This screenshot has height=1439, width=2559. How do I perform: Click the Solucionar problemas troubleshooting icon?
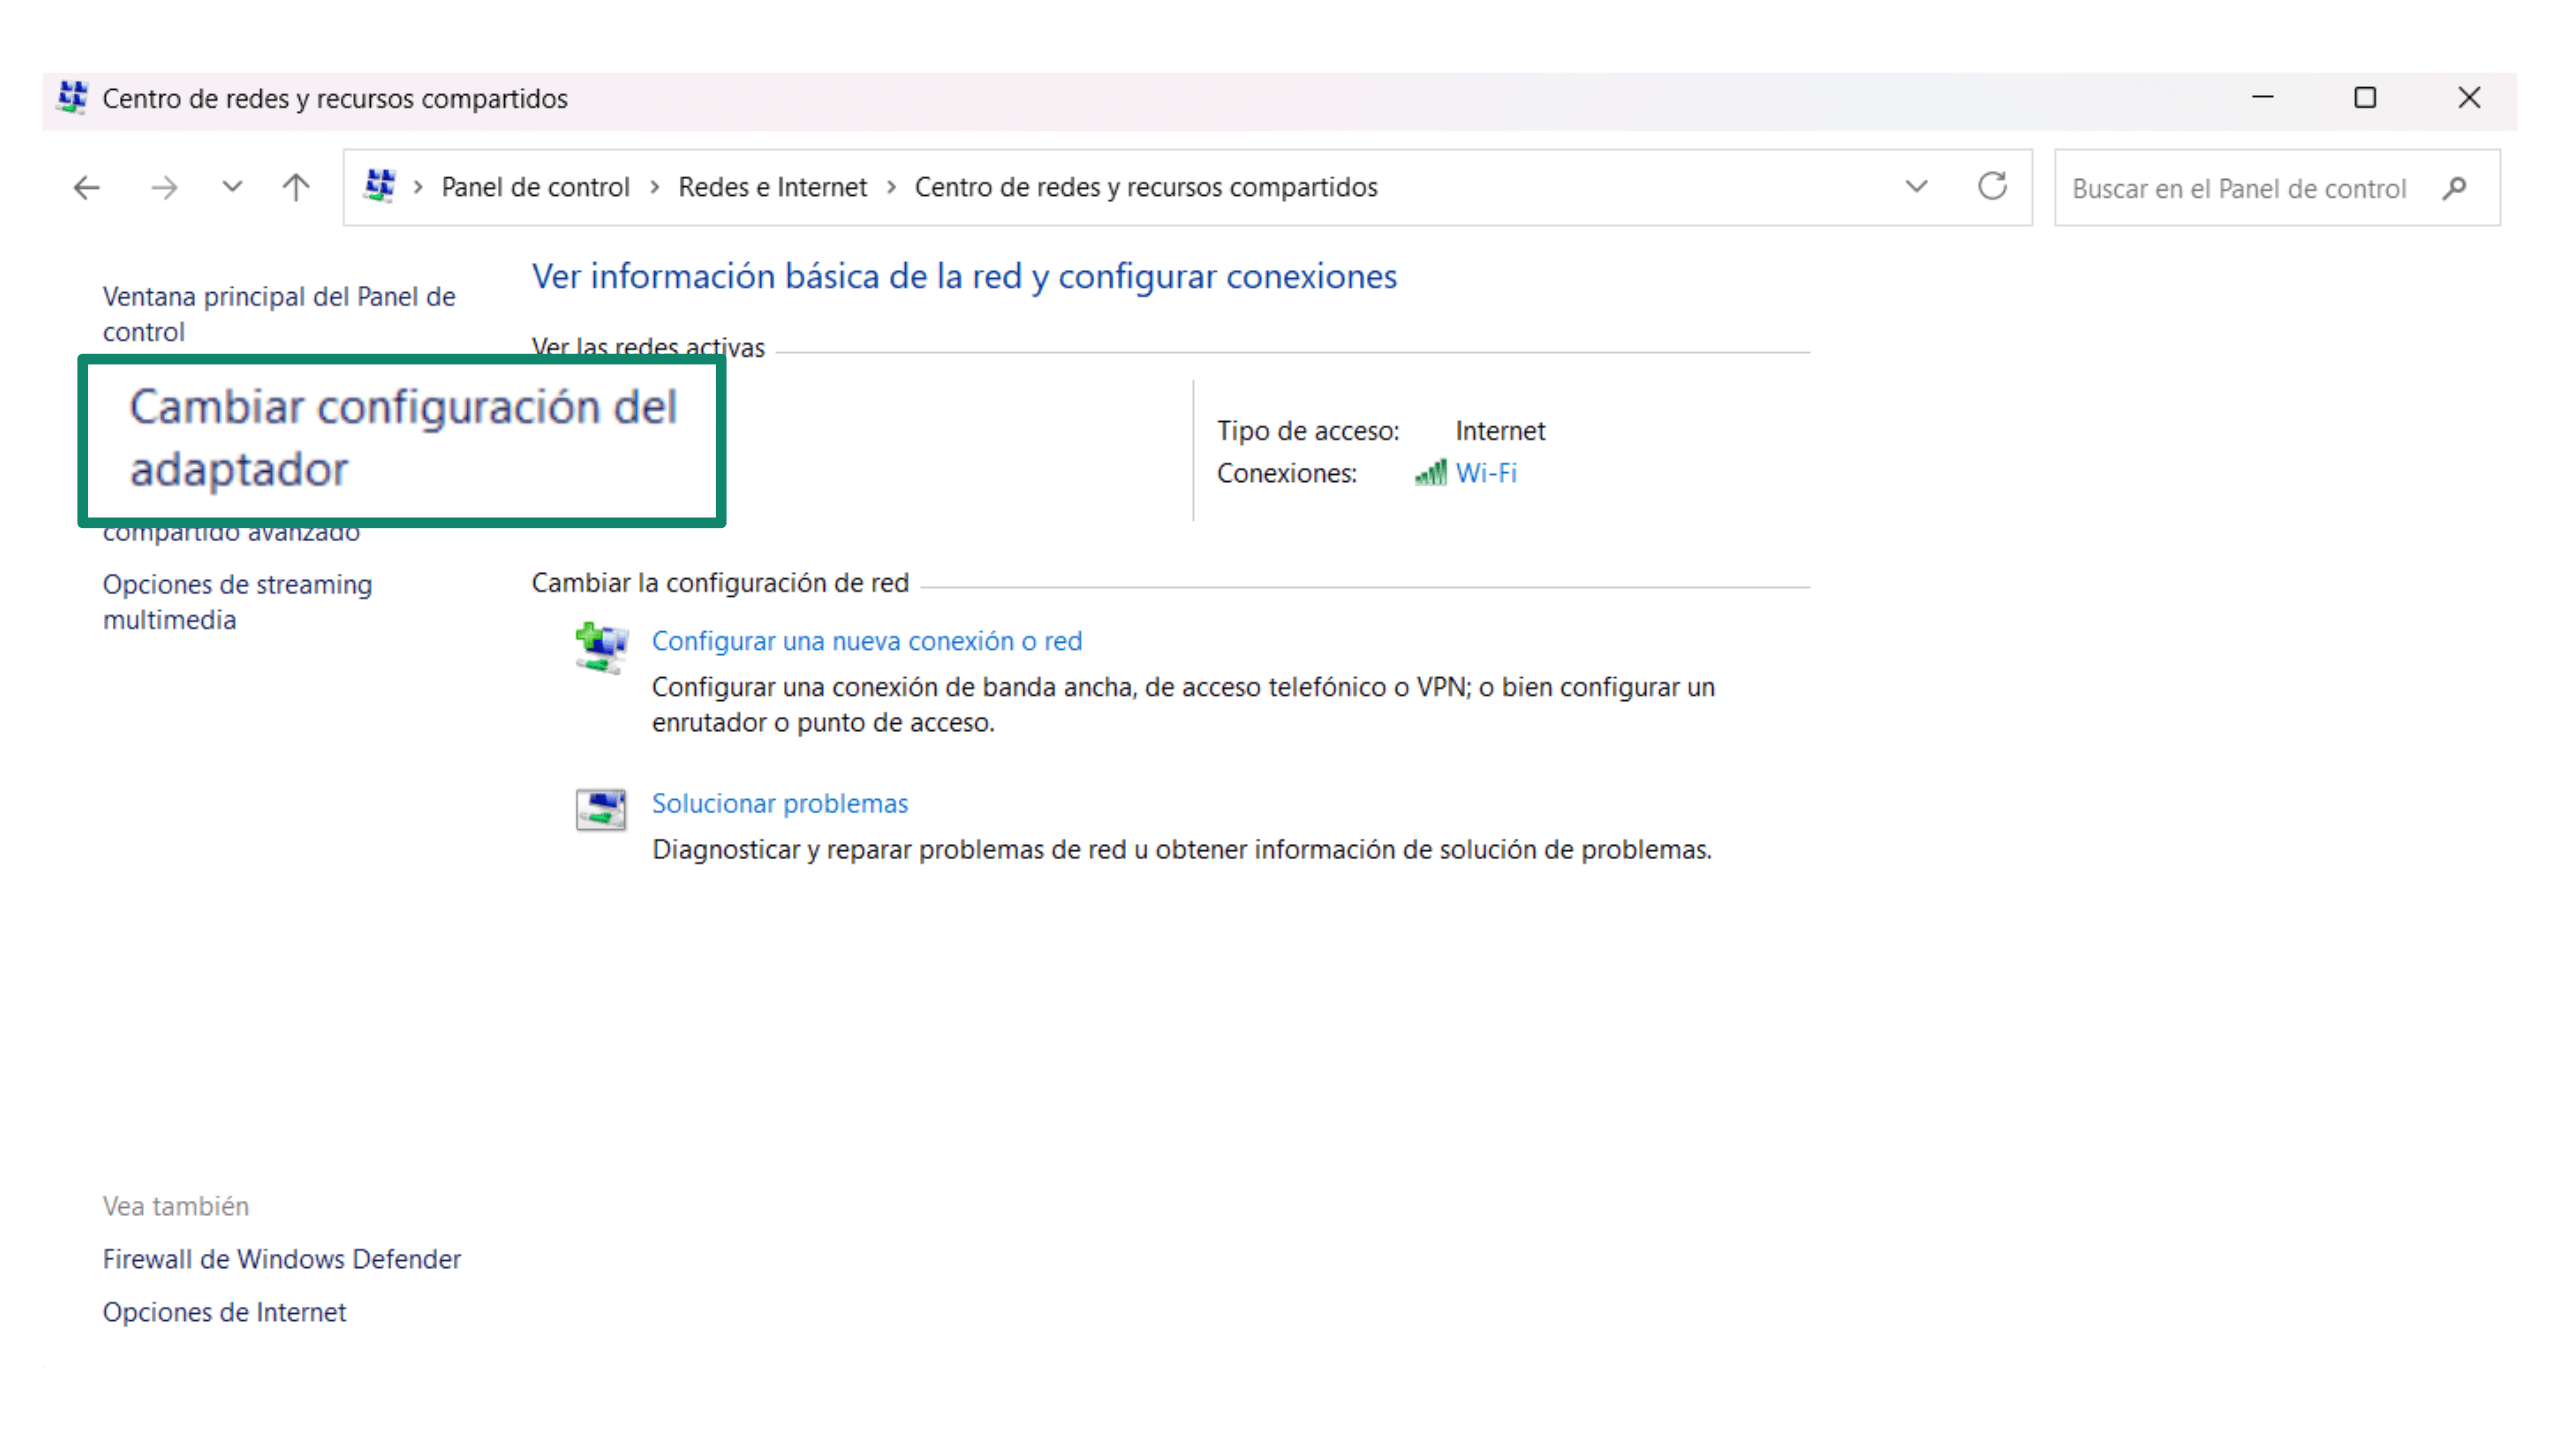coord(599,809)
